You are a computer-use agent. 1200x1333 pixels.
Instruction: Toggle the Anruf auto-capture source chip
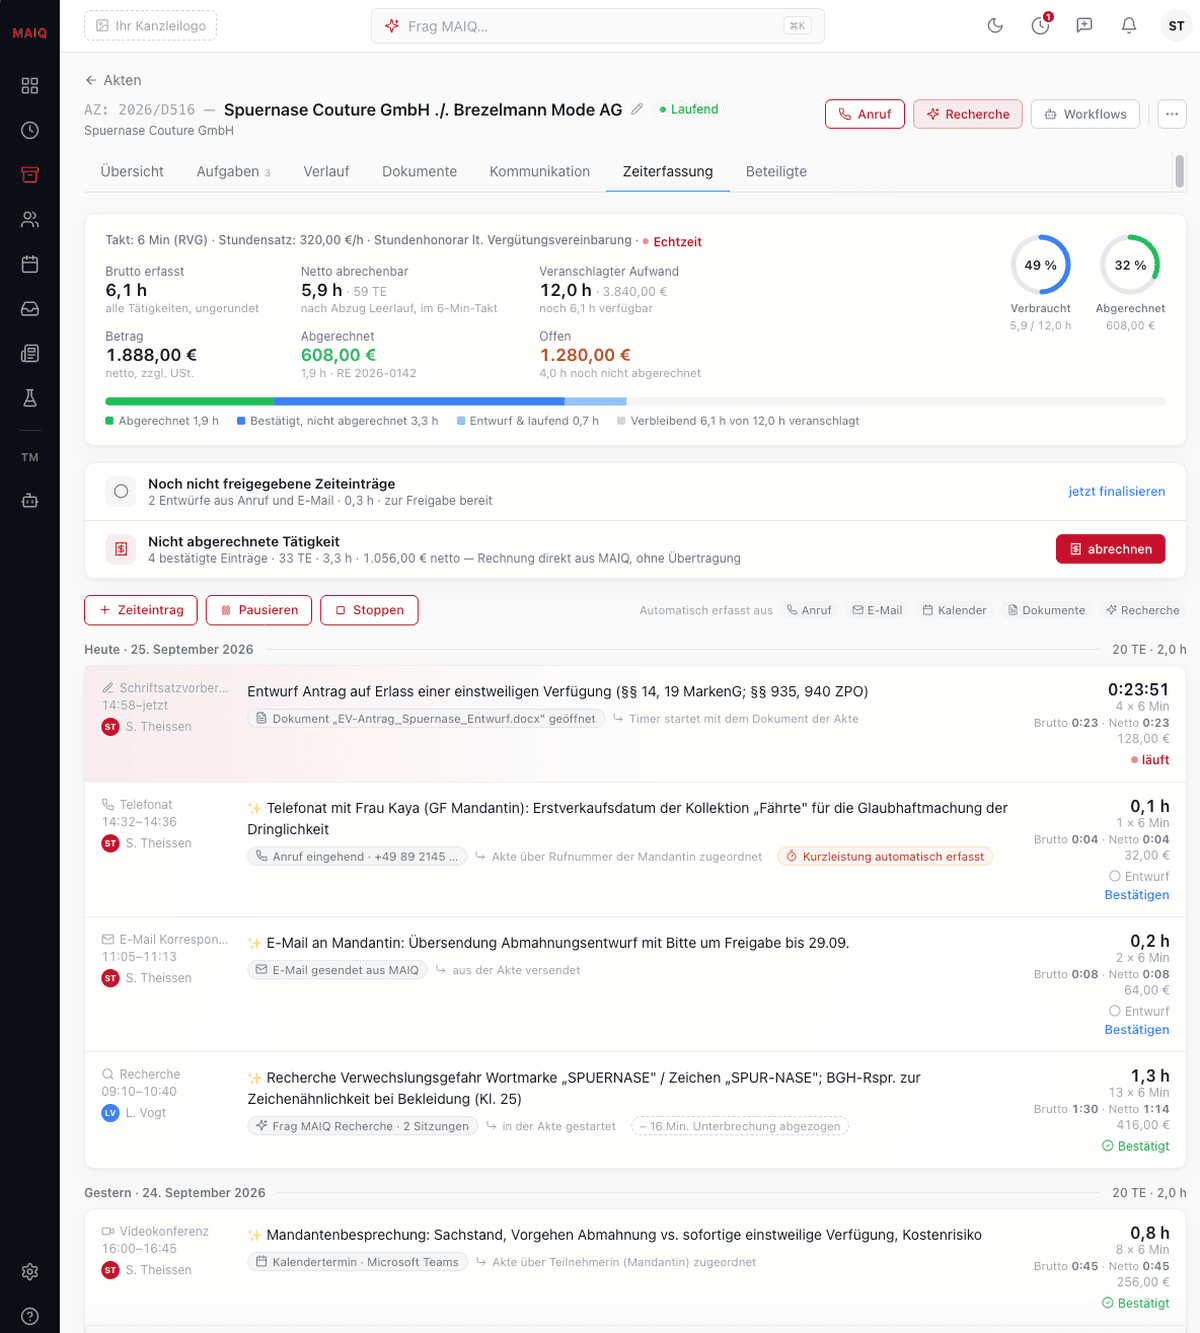(x=809, y=610)
